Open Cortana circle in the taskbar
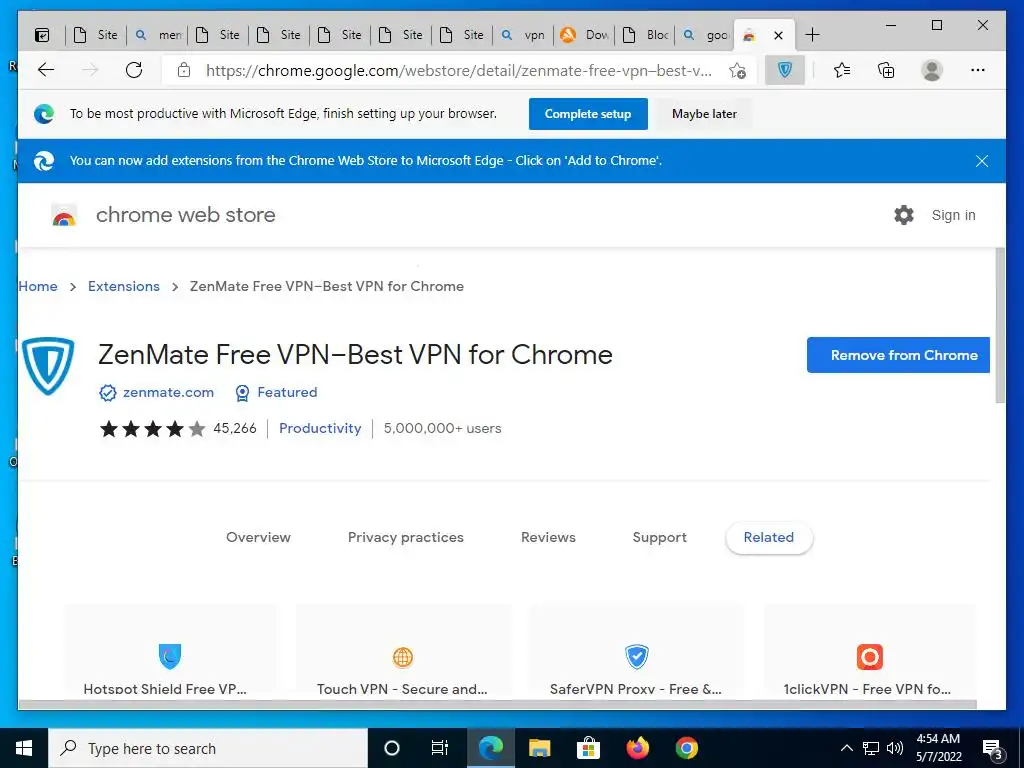The height and width of the screenshot is (768, 1024). pos(392,748)
